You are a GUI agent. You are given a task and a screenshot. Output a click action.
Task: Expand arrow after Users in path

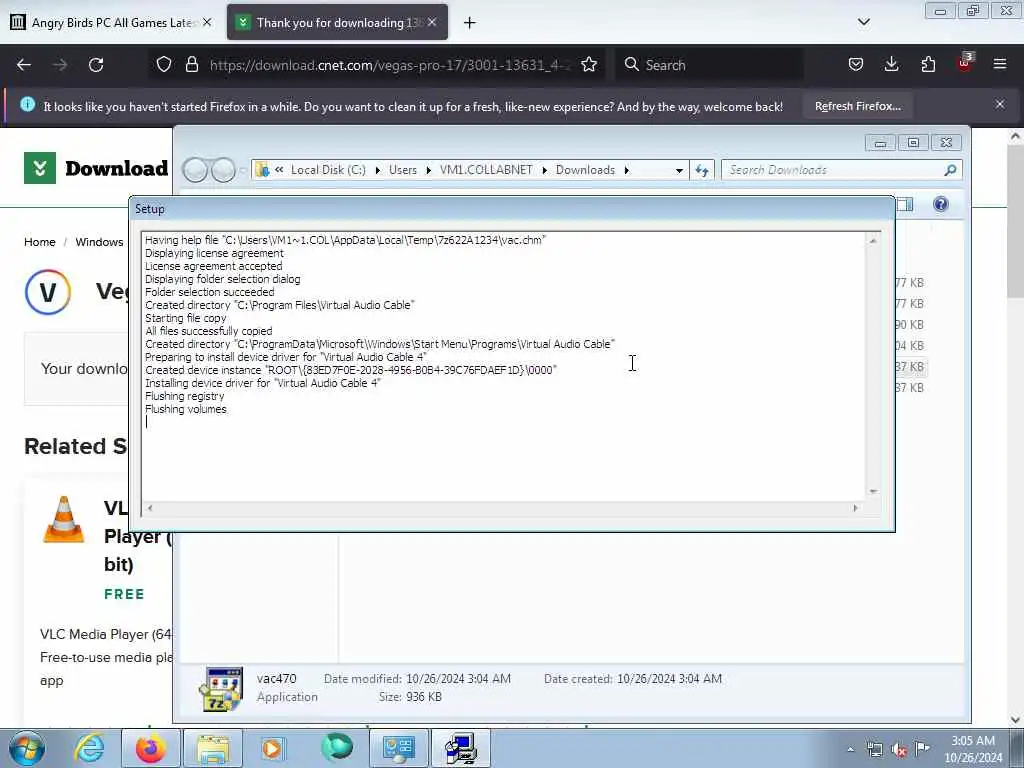pyautogui.click(x=428, y=170)
